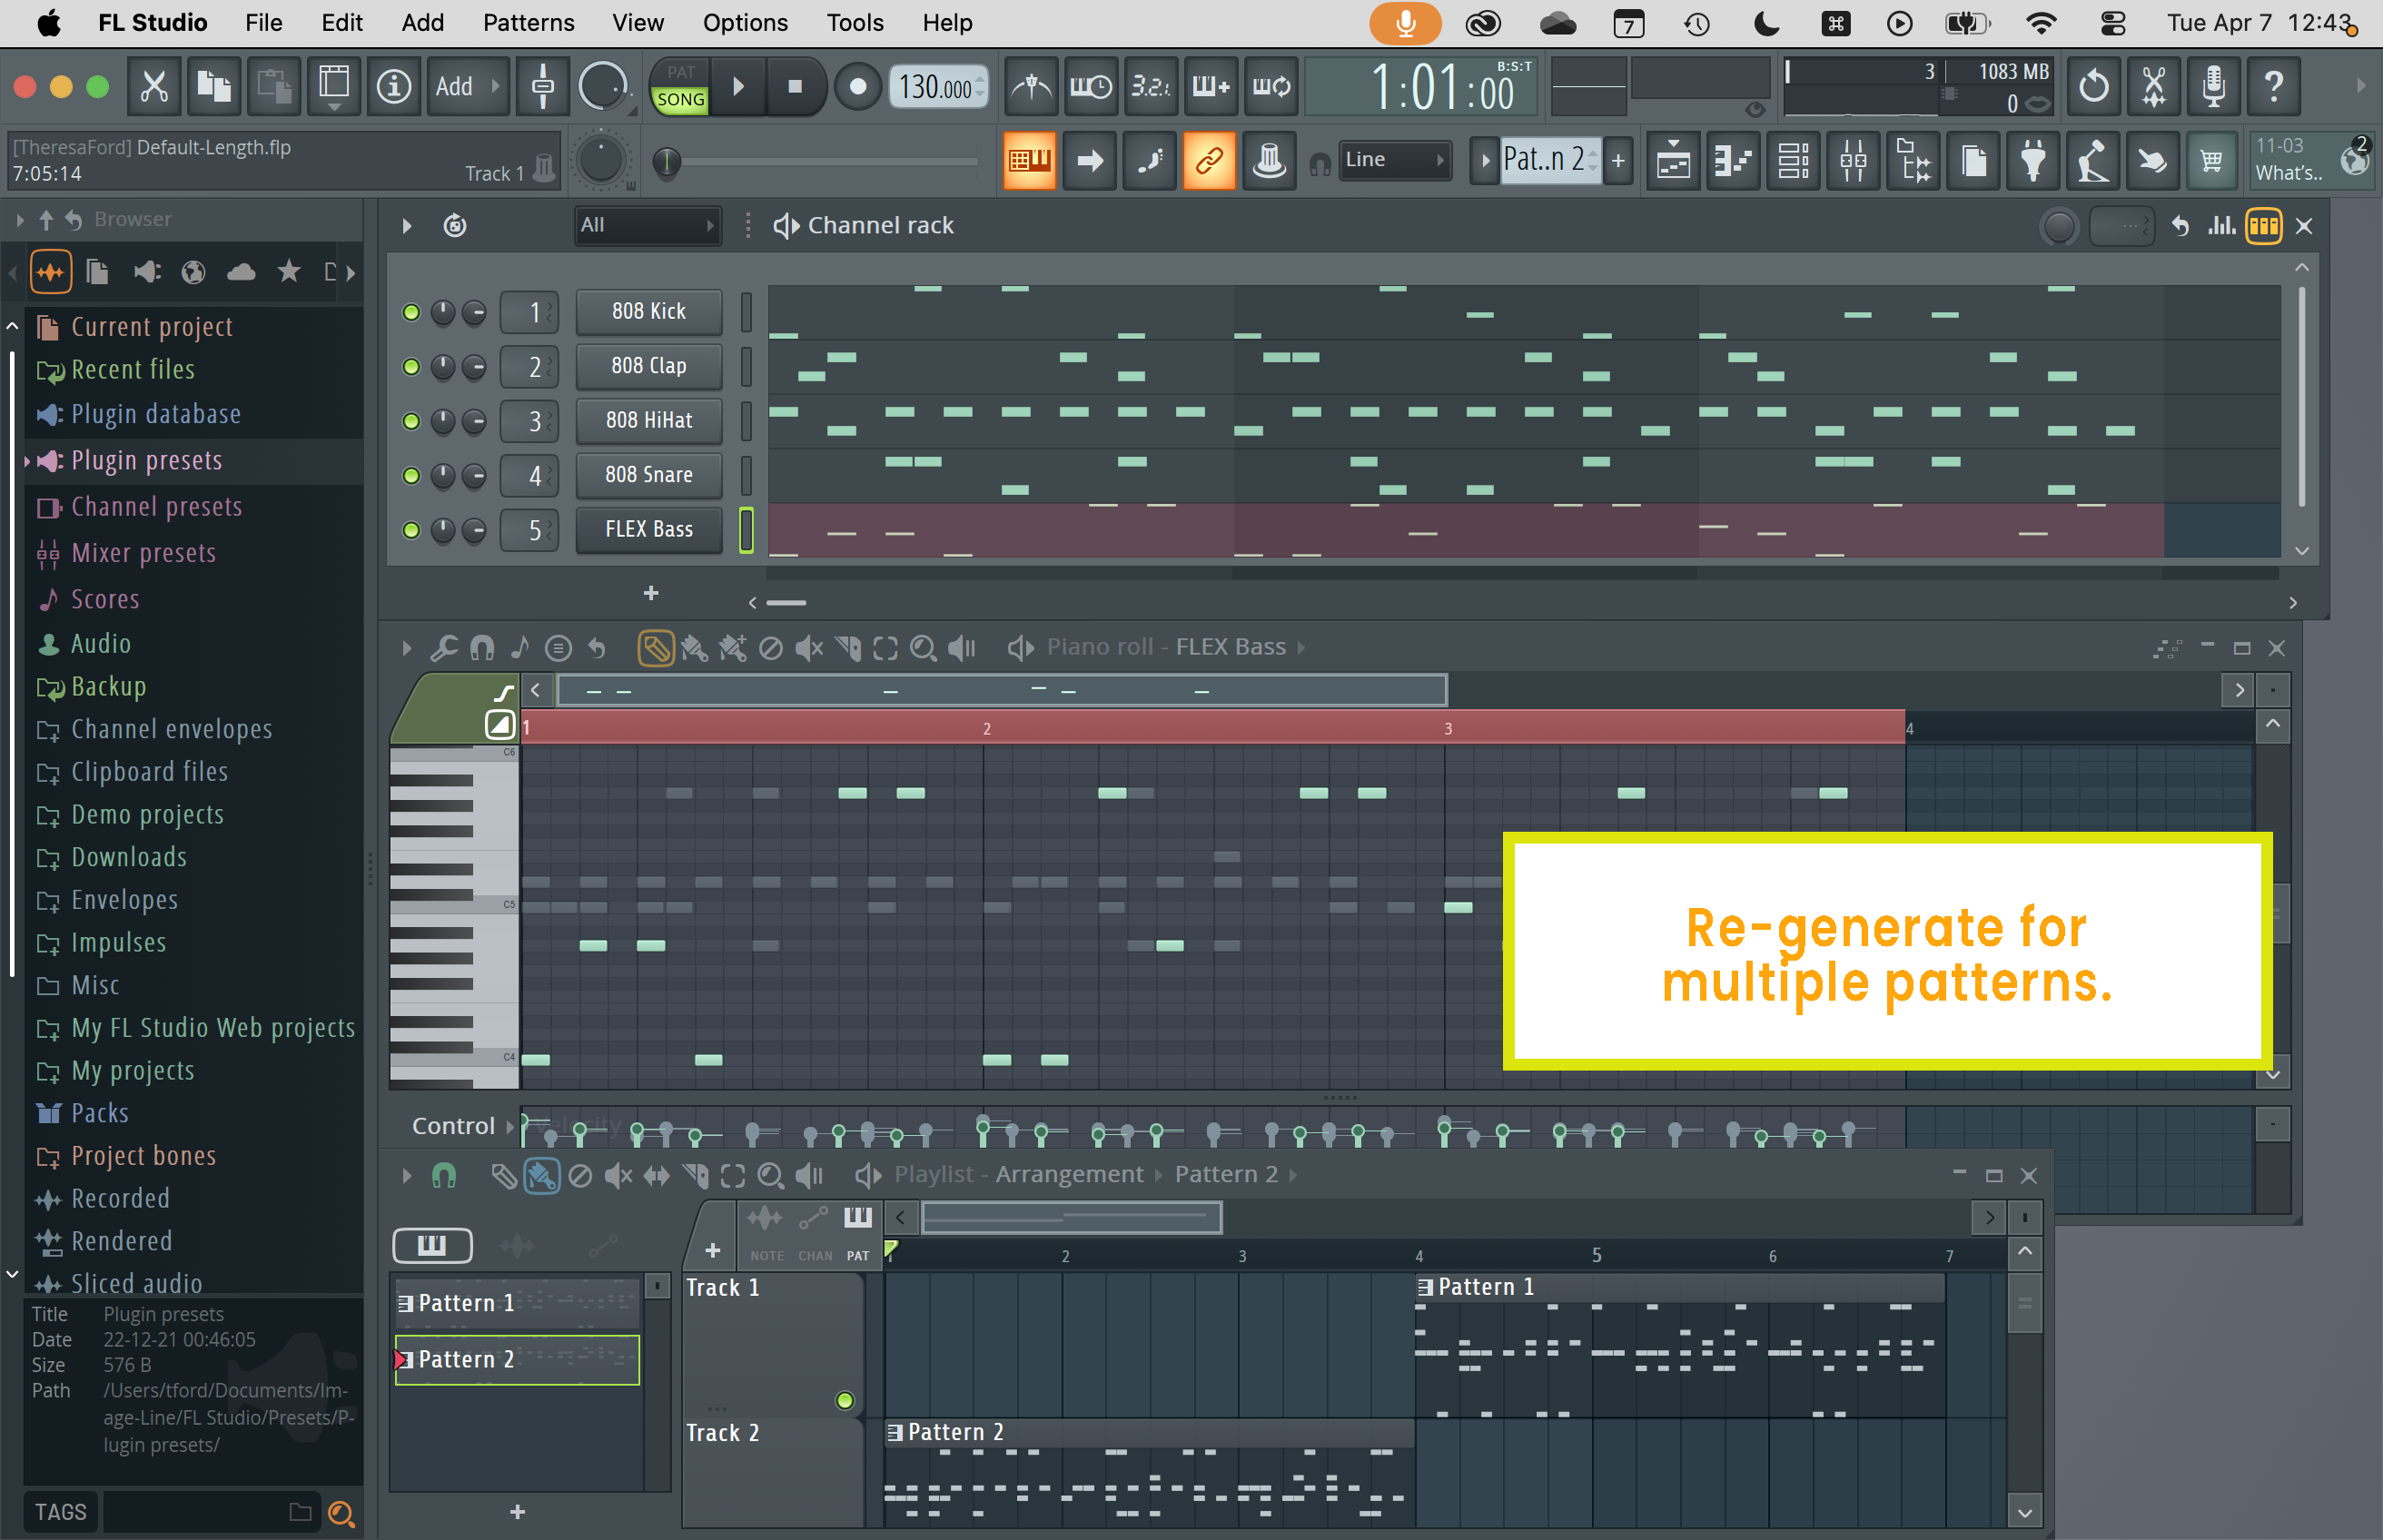This screenshot has width=2383, height=1540.
Task: Click the scissors cut icon in toolbar
Action: pos(154,87)
